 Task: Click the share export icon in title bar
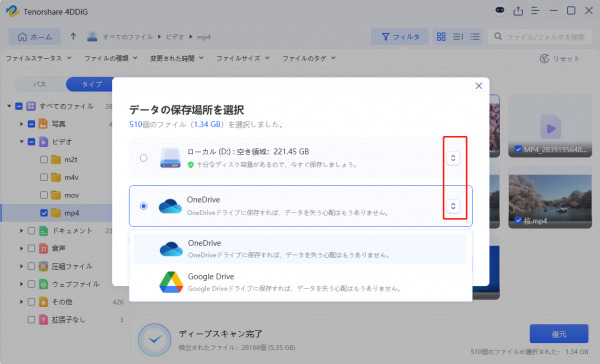coord(518,11)
